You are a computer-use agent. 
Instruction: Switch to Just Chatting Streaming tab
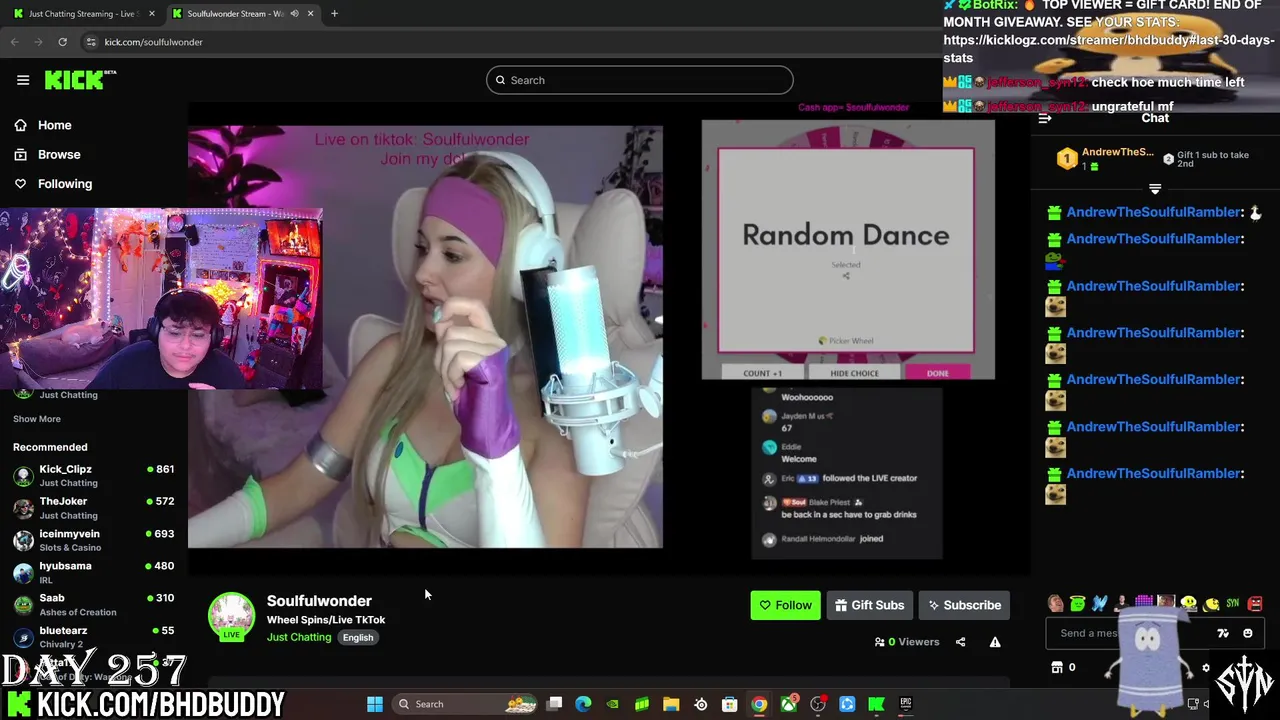(x=82, y=13)
